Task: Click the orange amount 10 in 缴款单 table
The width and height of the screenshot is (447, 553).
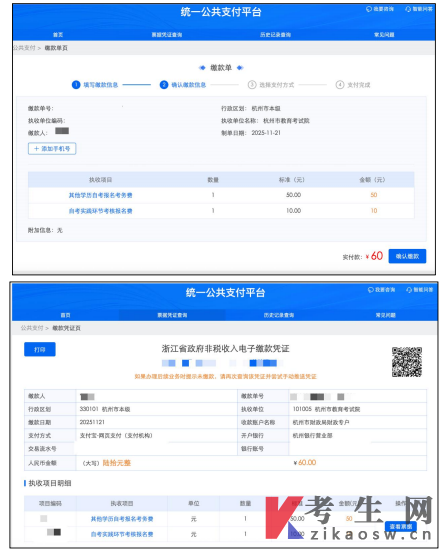Action: (374, 211)
